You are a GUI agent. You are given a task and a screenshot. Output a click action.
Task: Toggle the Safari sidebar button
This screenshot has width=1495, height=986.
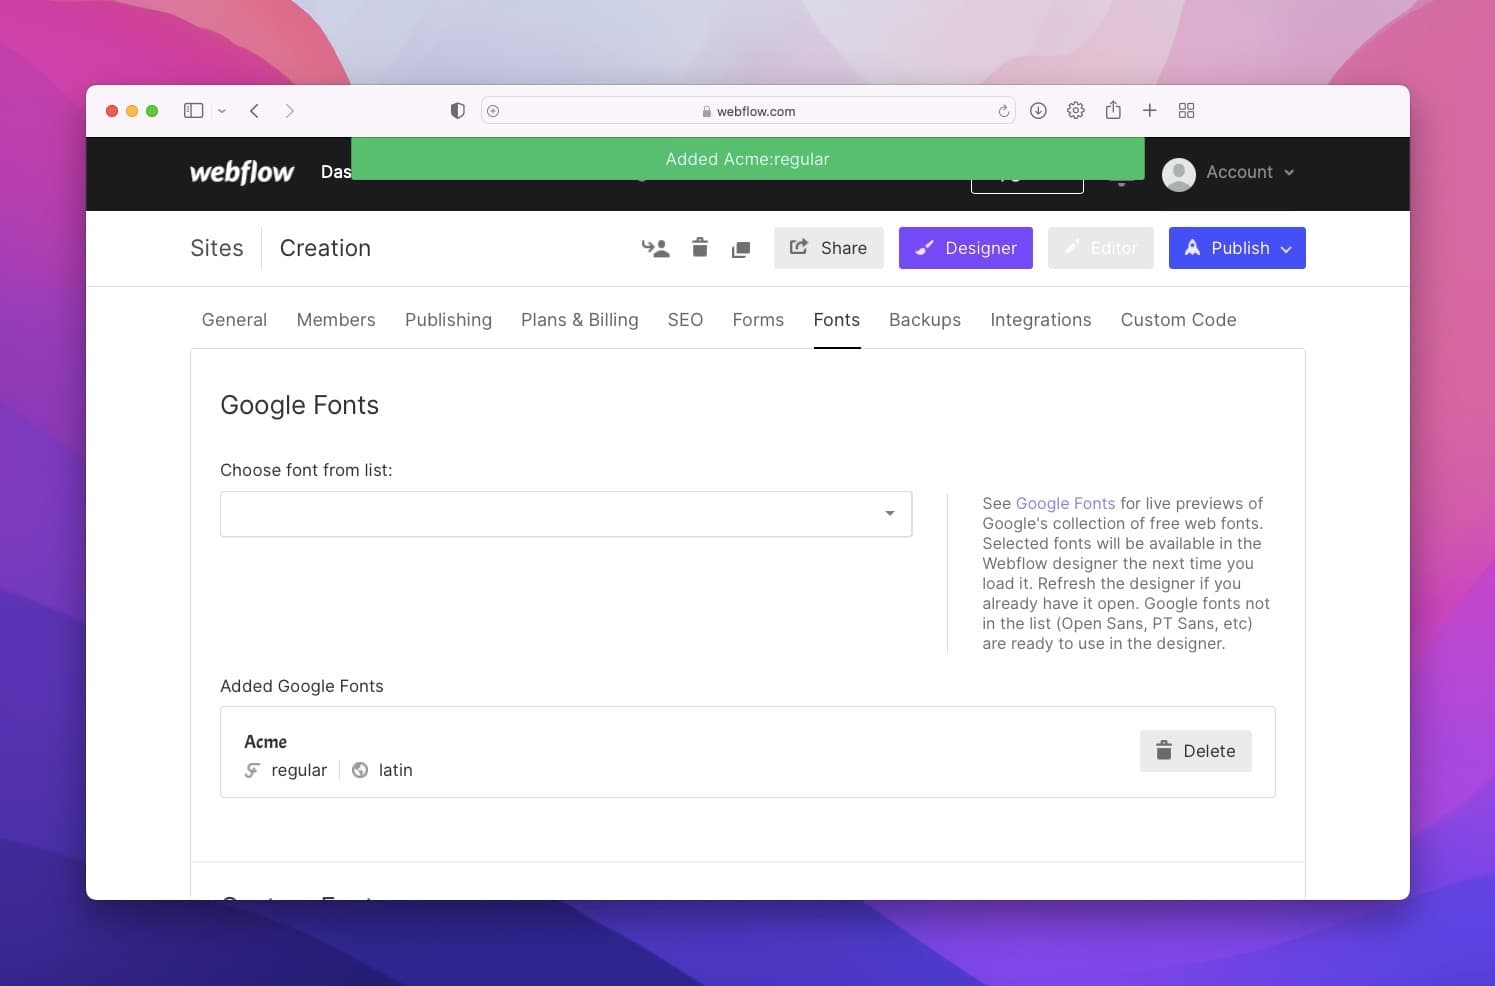194,111
